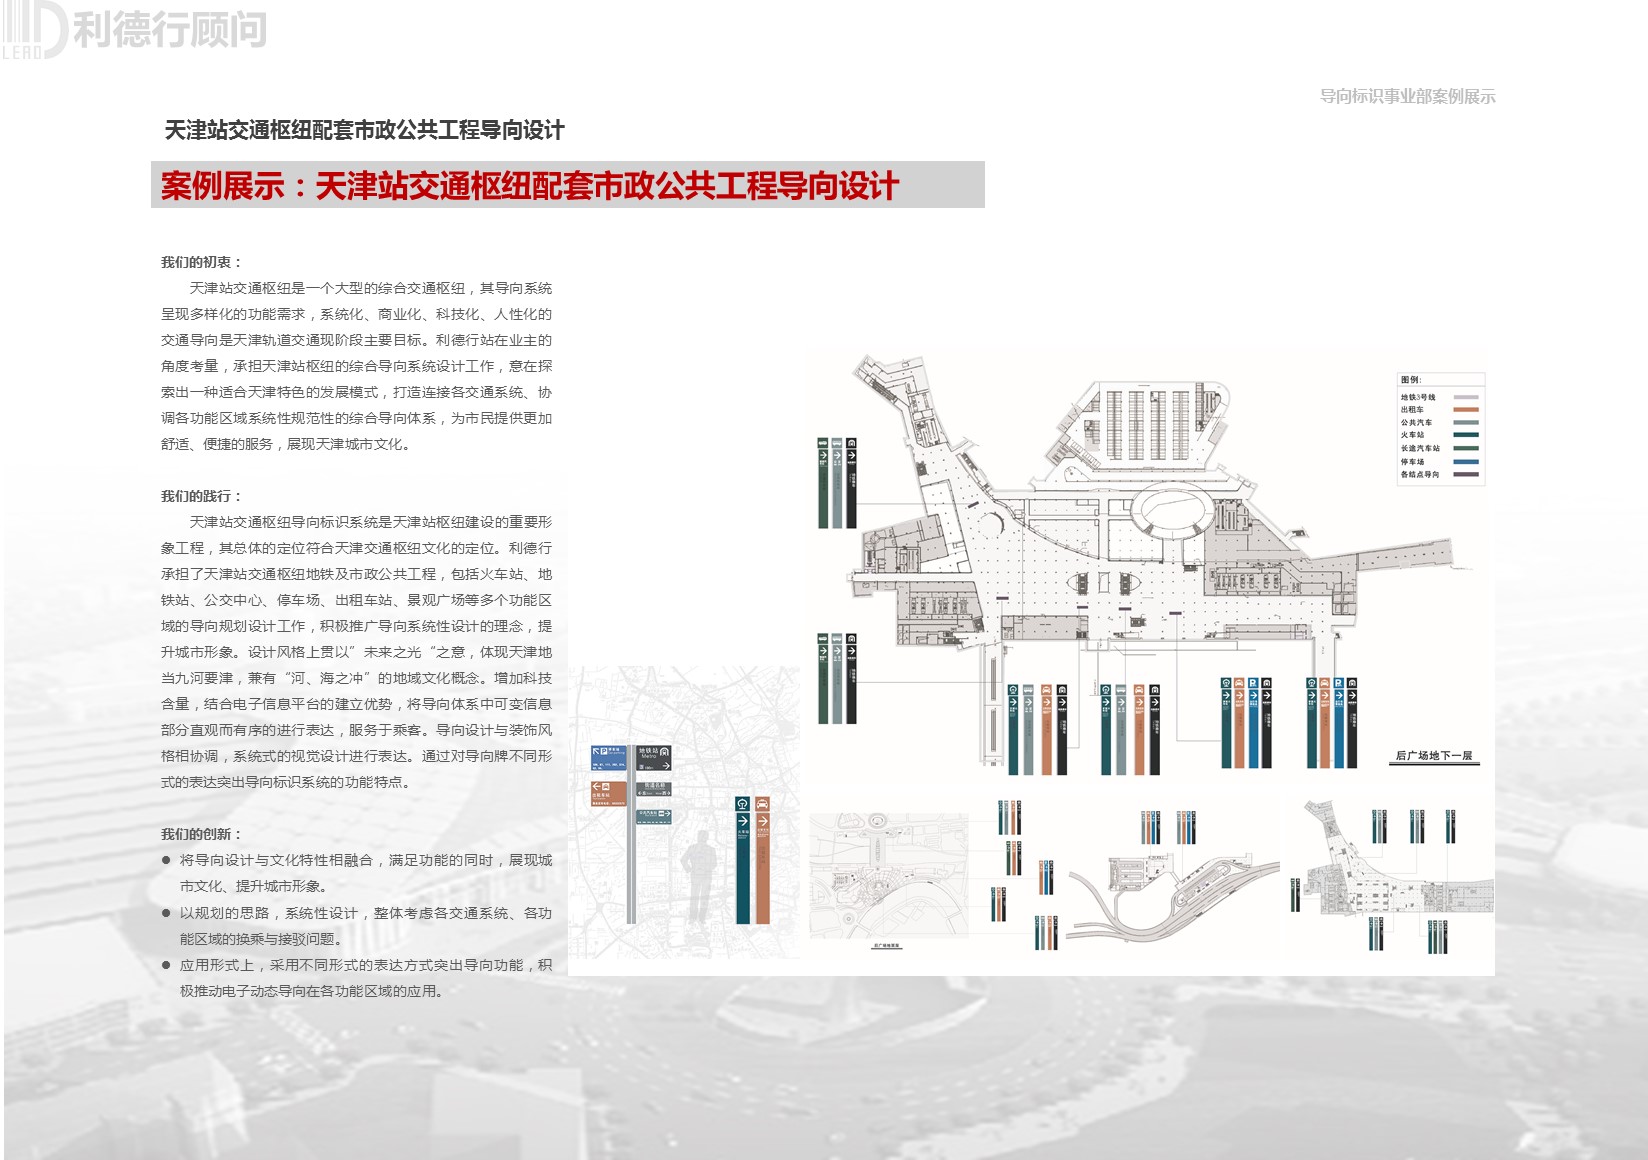Select the 公共汽车 legend color swatch
The height and width of the screenshot is (1160, 1648).
(x=1466, y=422)
